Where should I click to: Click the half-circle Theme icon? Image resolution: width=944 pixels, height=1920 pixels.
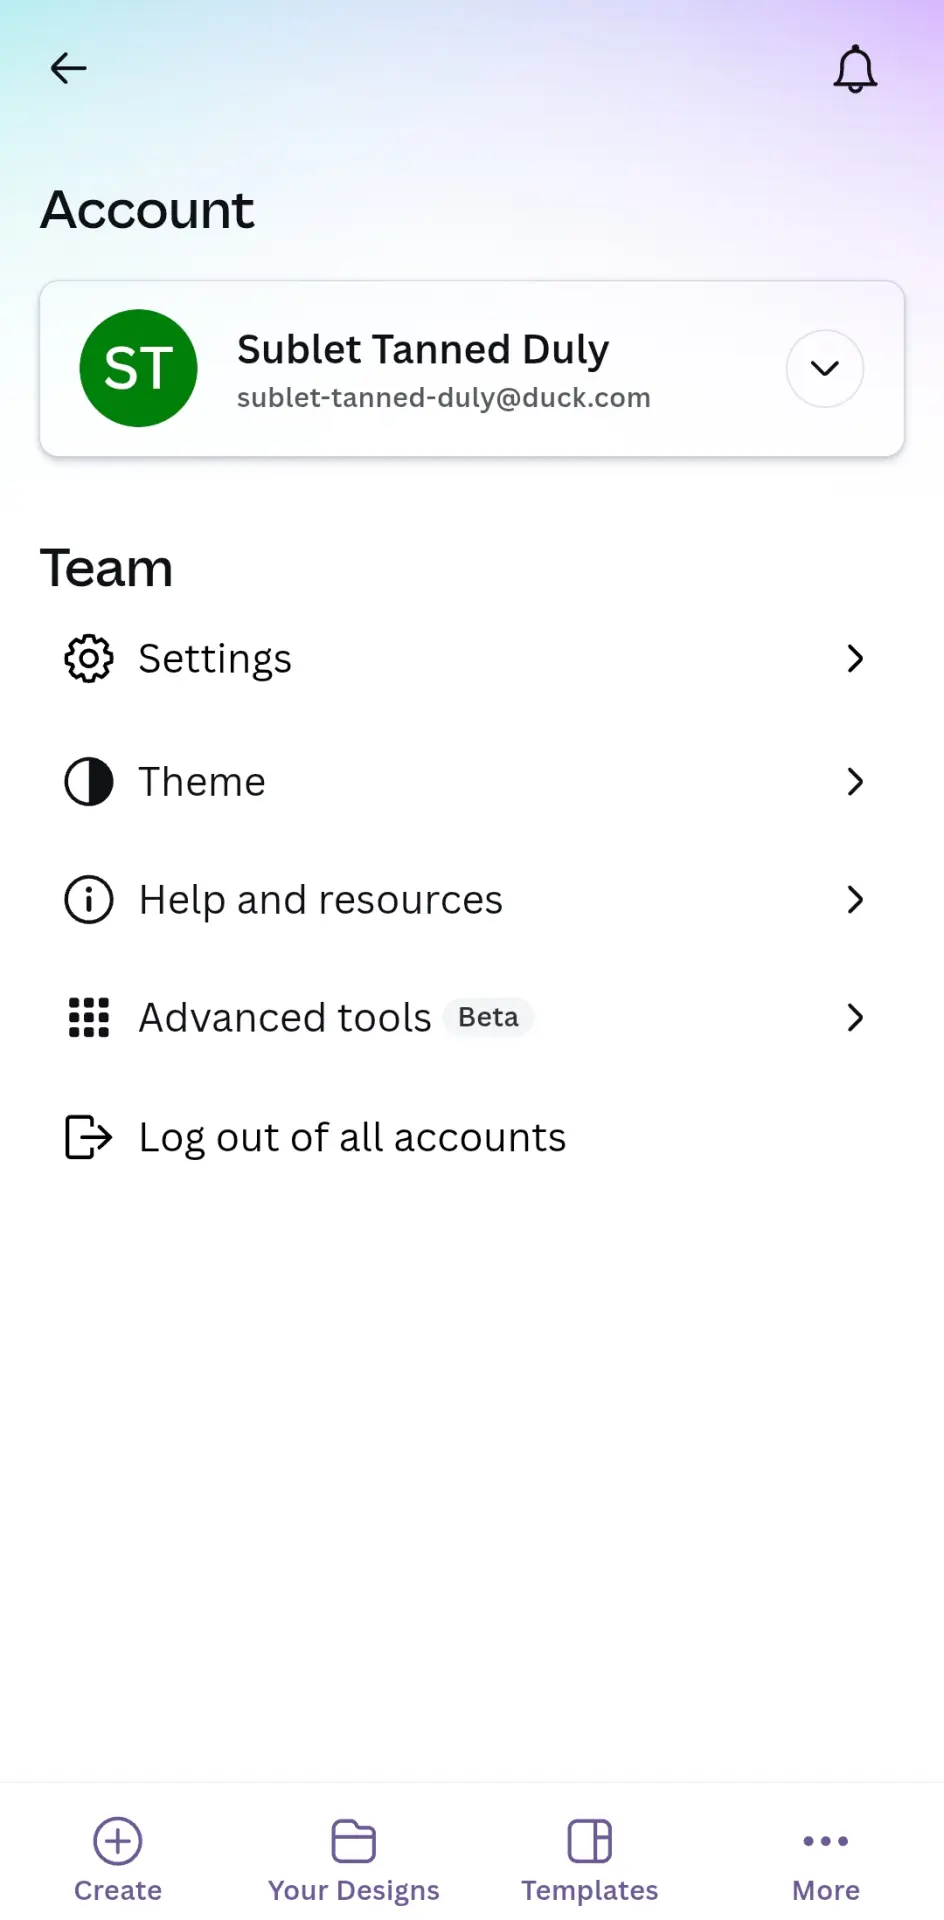click(89, 781)
